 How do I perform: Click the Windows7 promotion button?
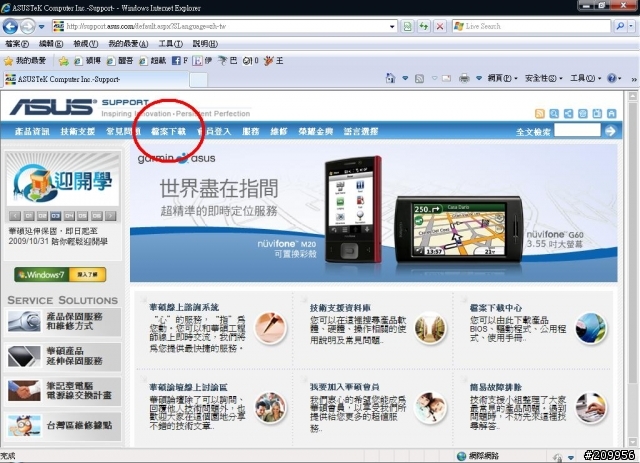coord(60,275)
